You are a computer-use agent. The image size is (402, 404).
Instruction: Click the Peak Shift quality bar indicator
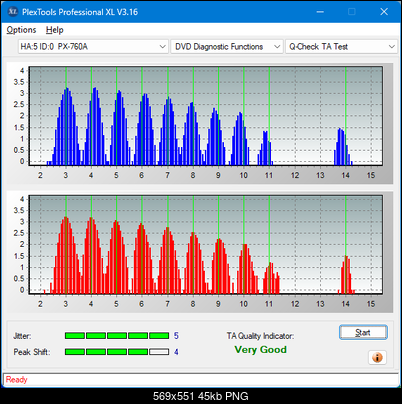[x=117, y=352]
